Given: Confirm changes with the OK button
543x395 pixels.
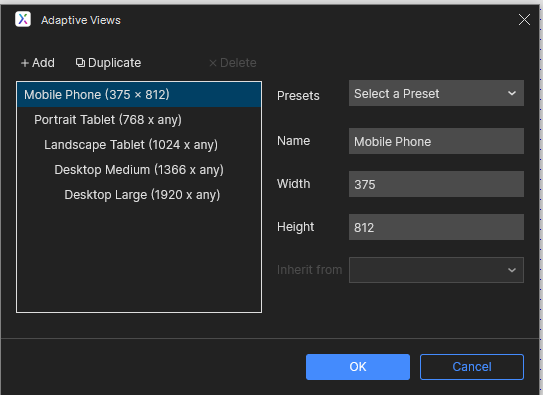Looking at the screenshot, I should [358, 367].
